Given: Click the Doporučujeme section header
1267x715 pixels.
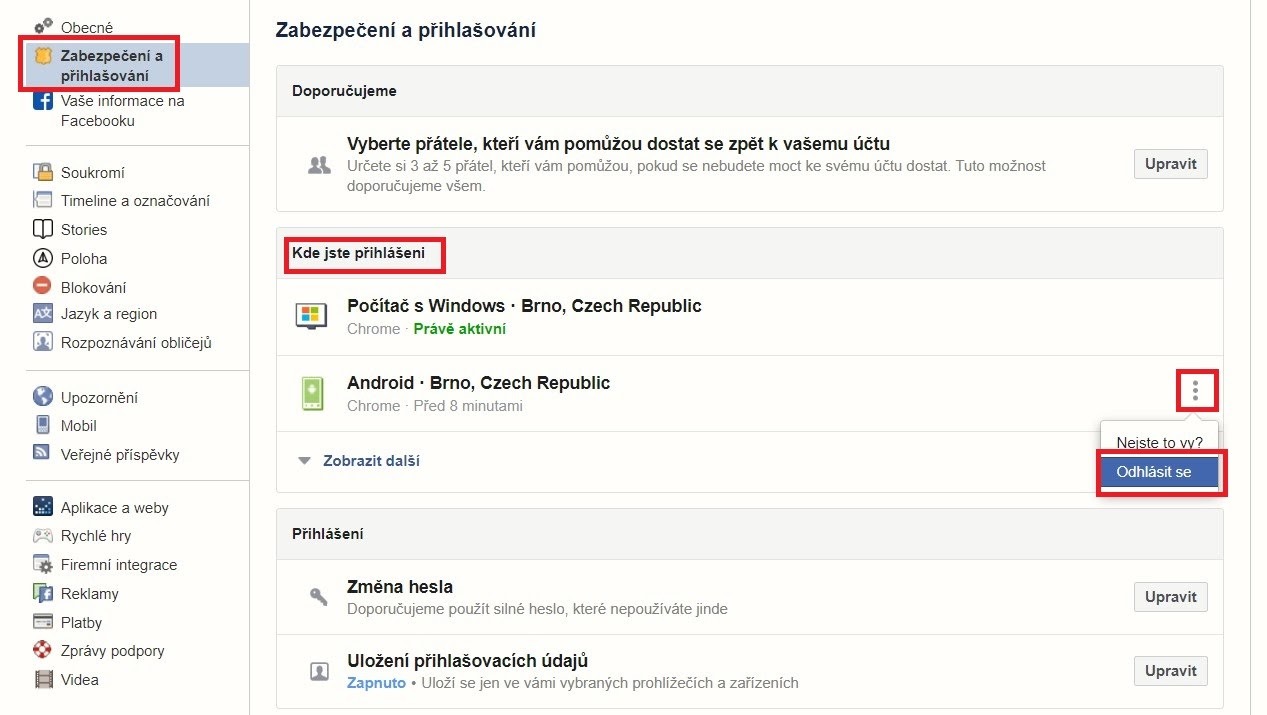Looking at the screenshot, I should tap(344, 91).
